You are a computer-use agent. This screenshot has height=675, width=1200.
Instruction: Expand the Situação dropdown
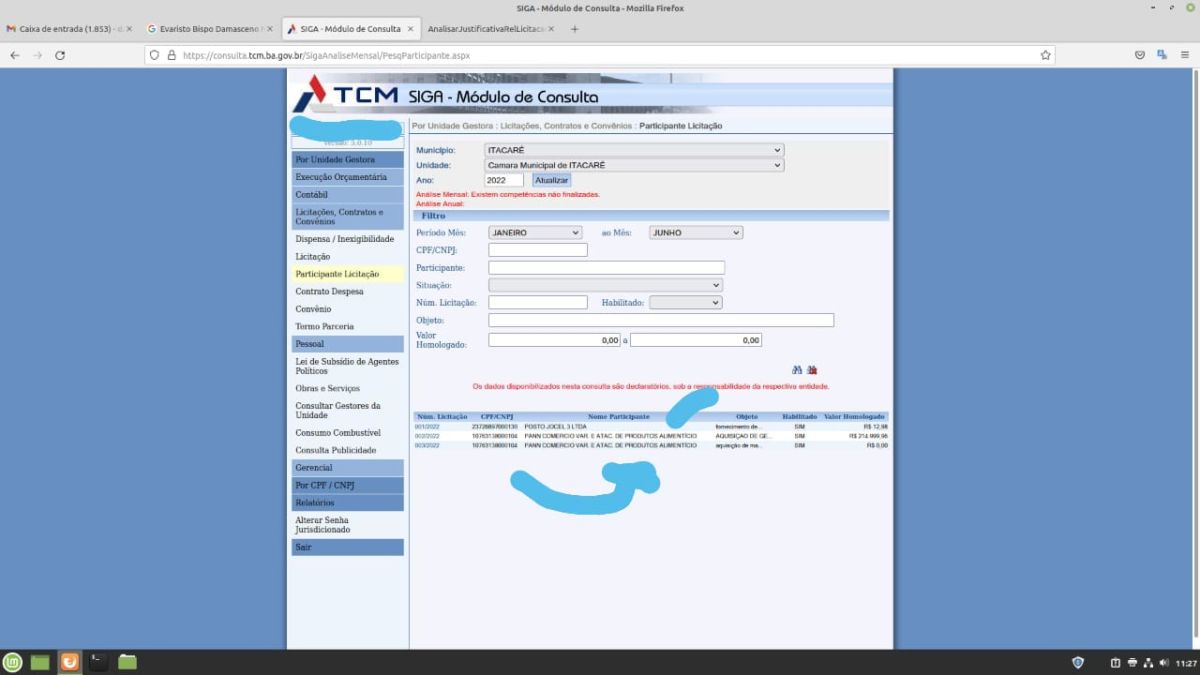pyautogui.click(x=605, y=285)
